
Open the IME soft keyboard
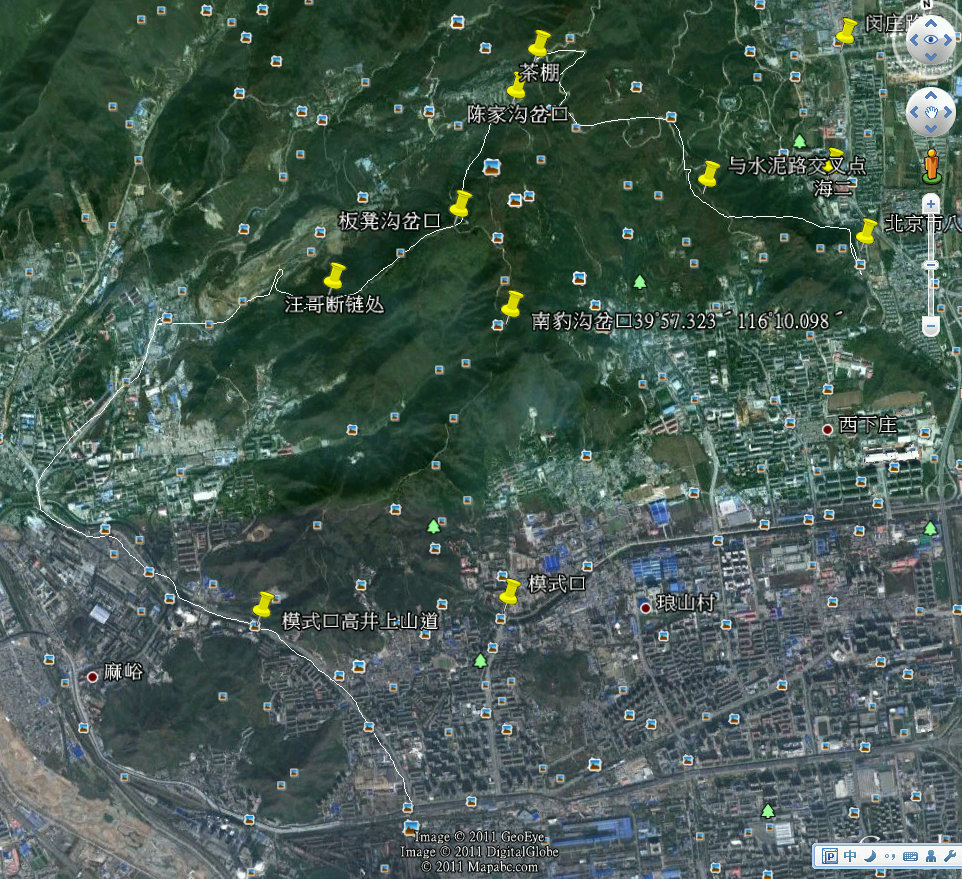[909, 857]
